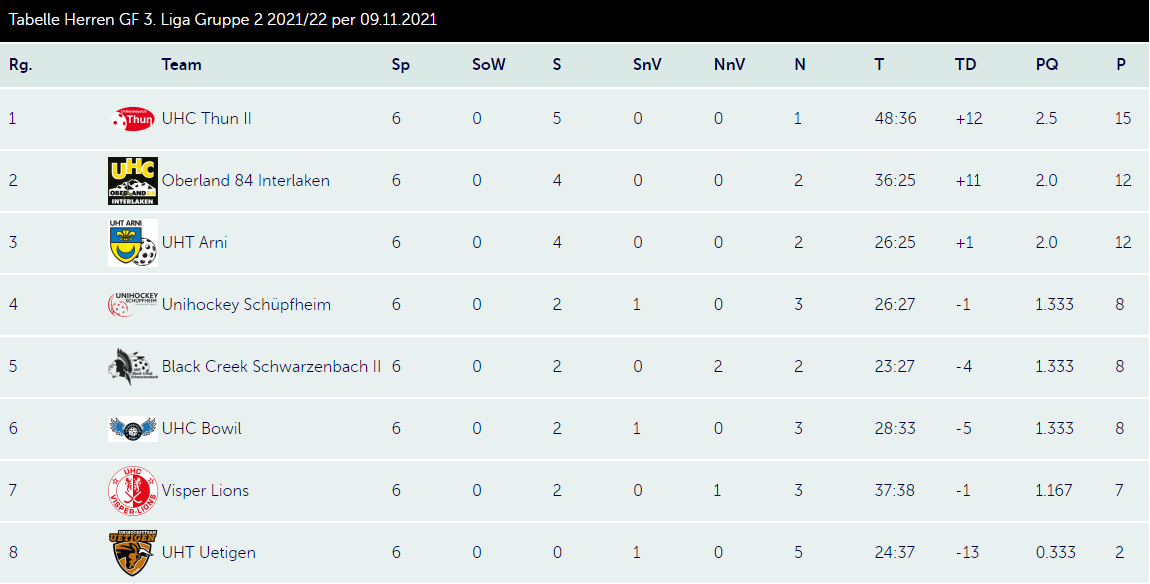Click the UHT Arni crest logo

(133, 243)
